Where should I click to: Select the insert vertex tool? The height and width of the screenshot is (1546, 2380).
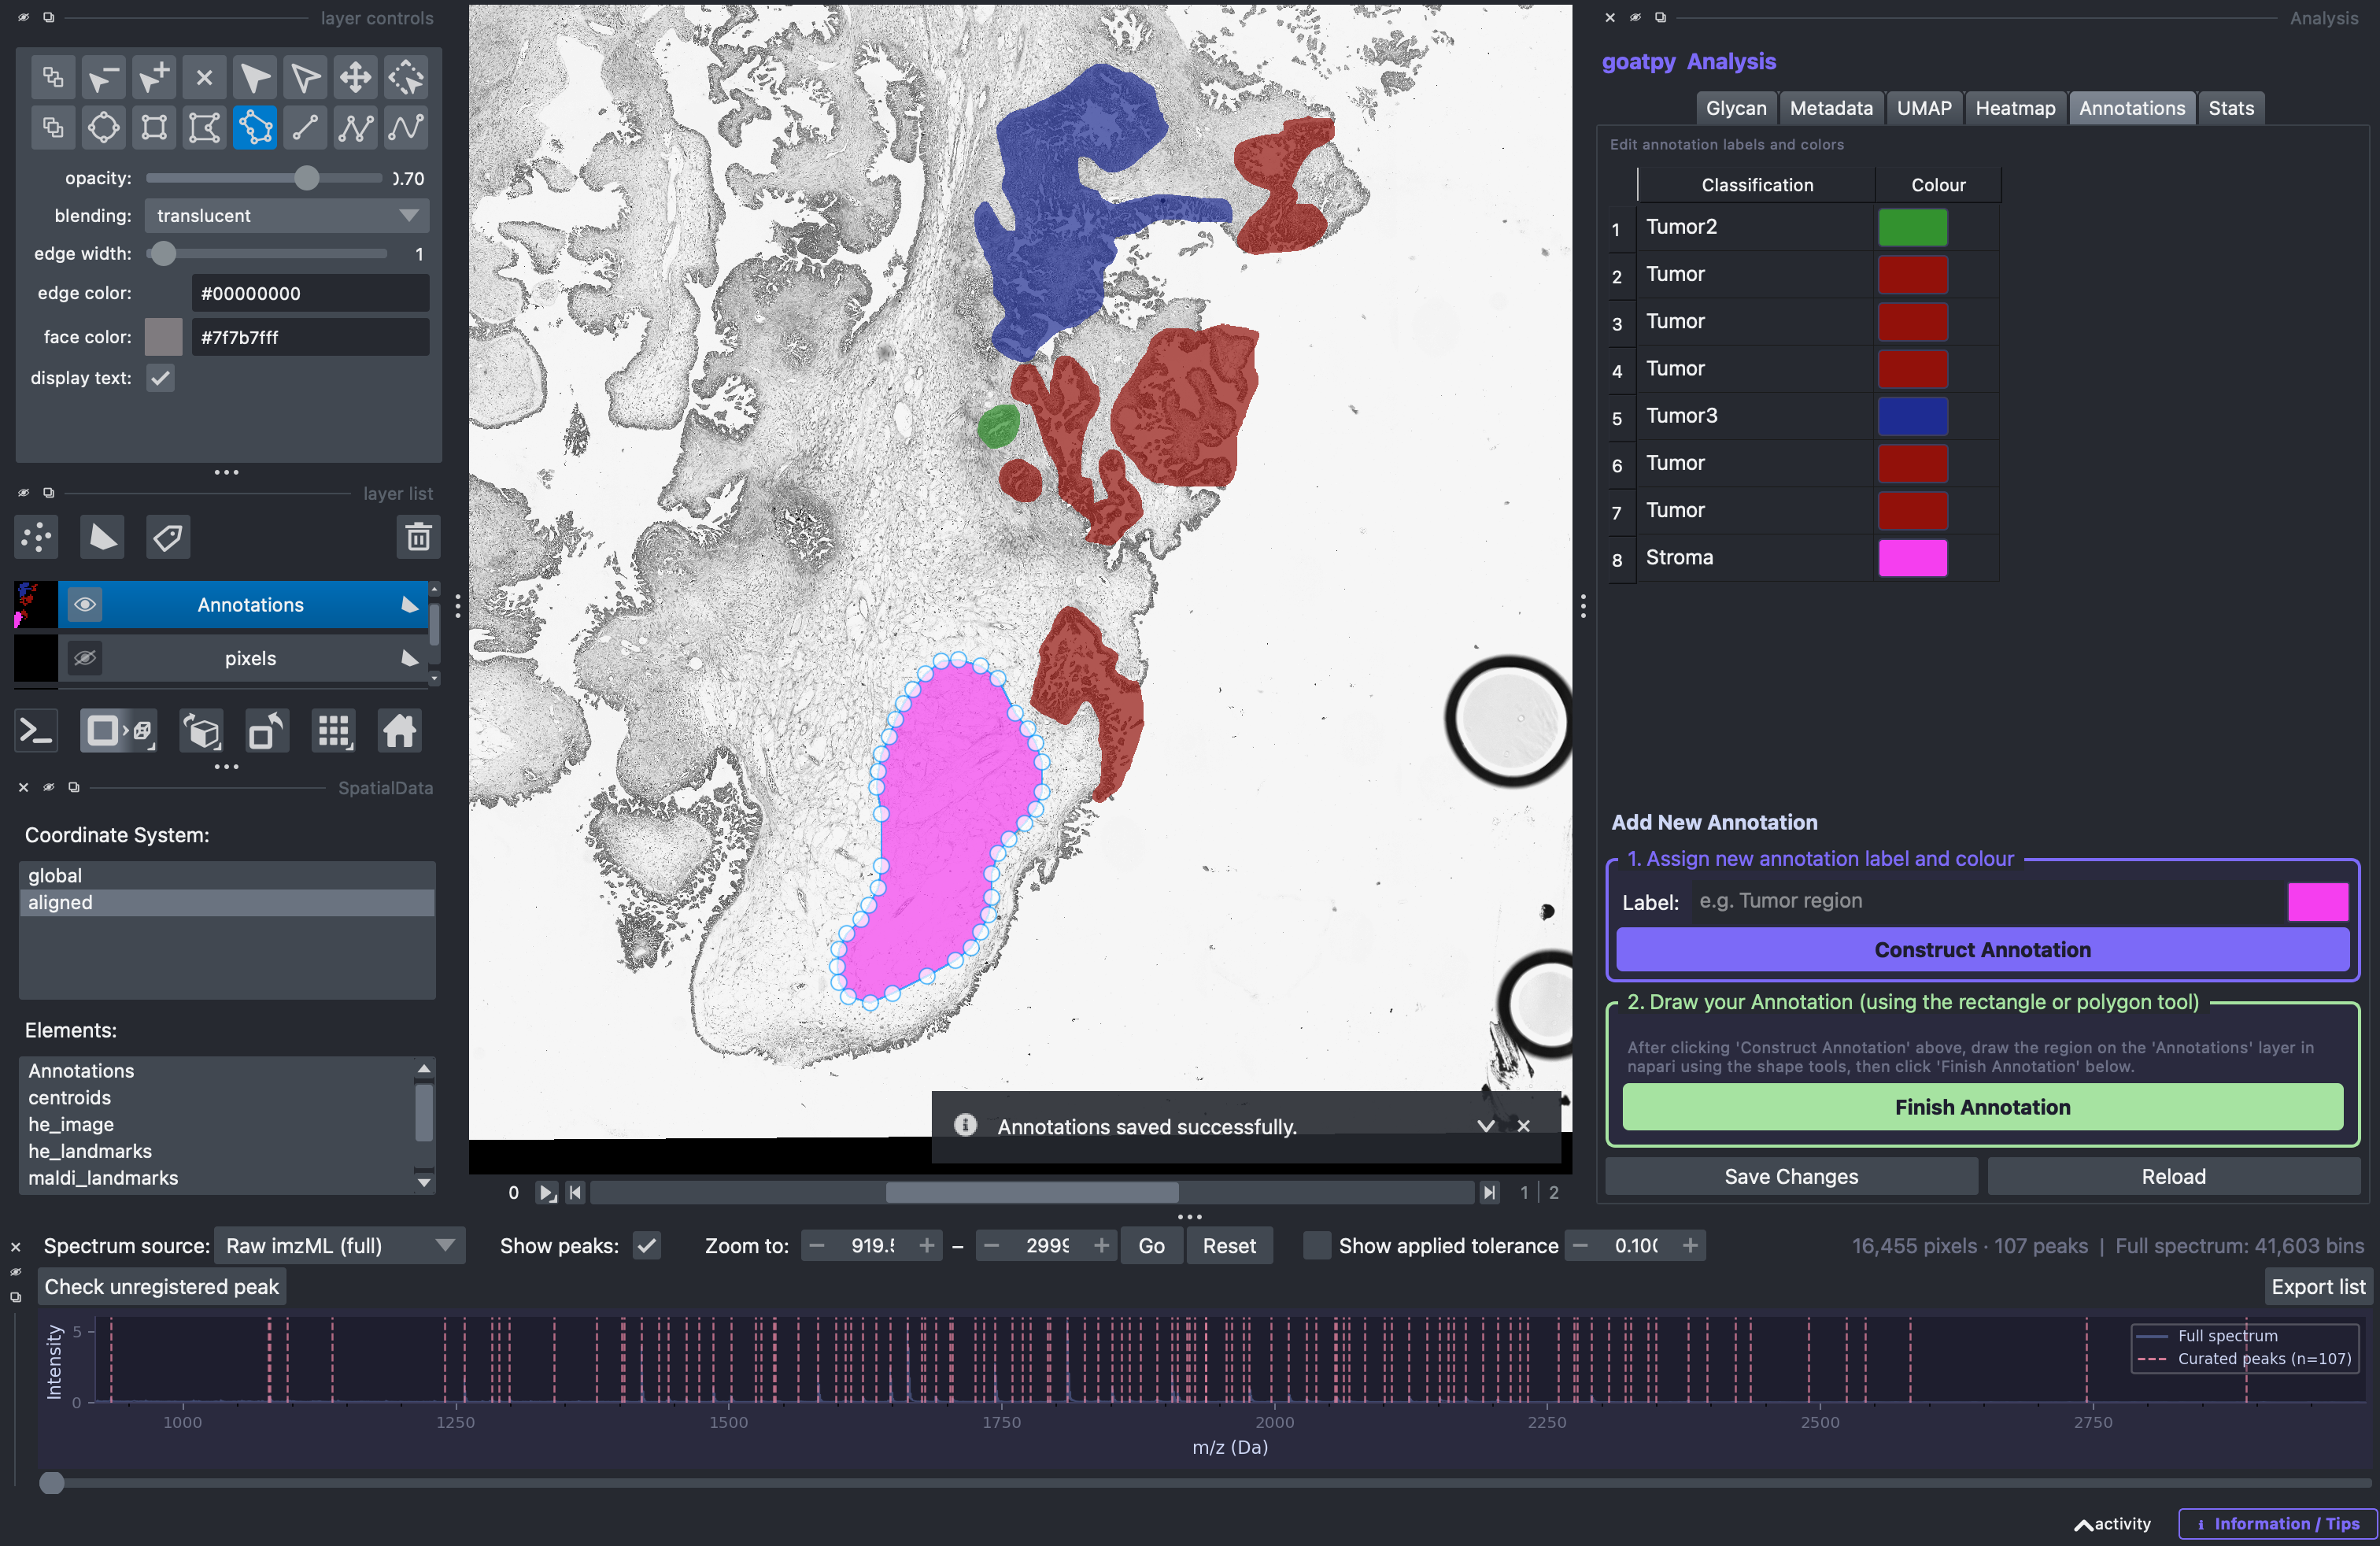point(154,77)
